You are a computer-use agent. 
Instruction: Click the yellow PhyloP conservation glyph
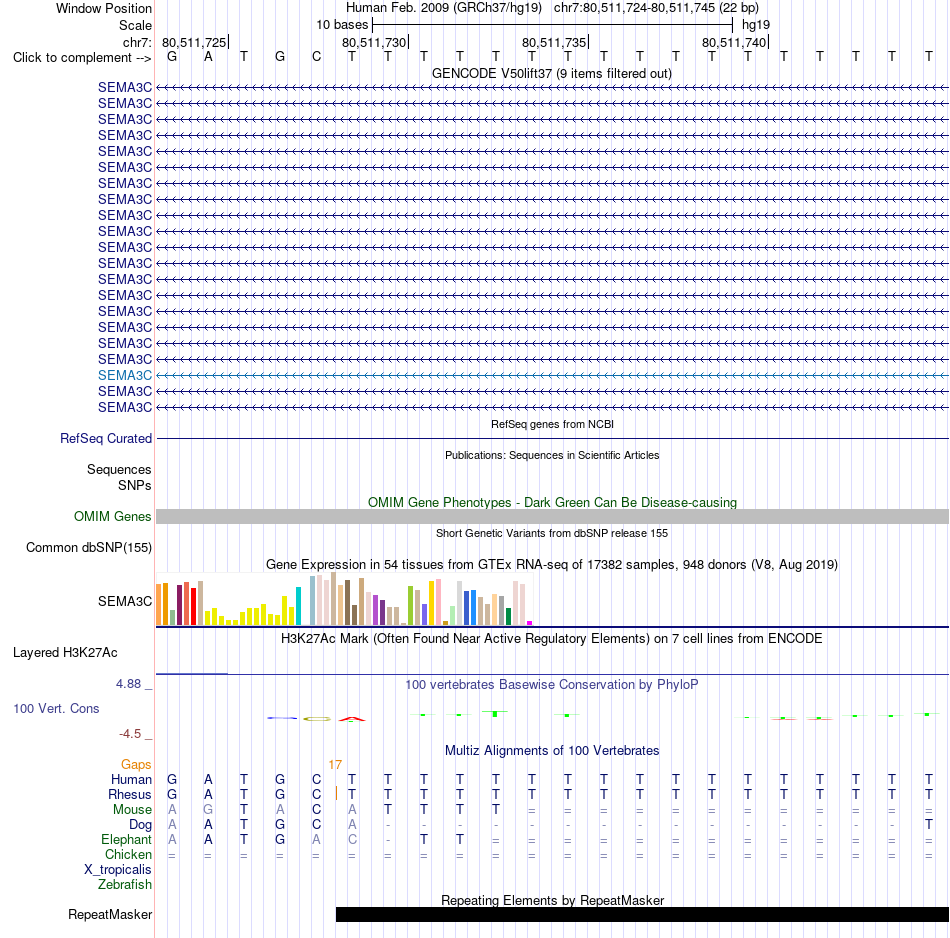316,719
